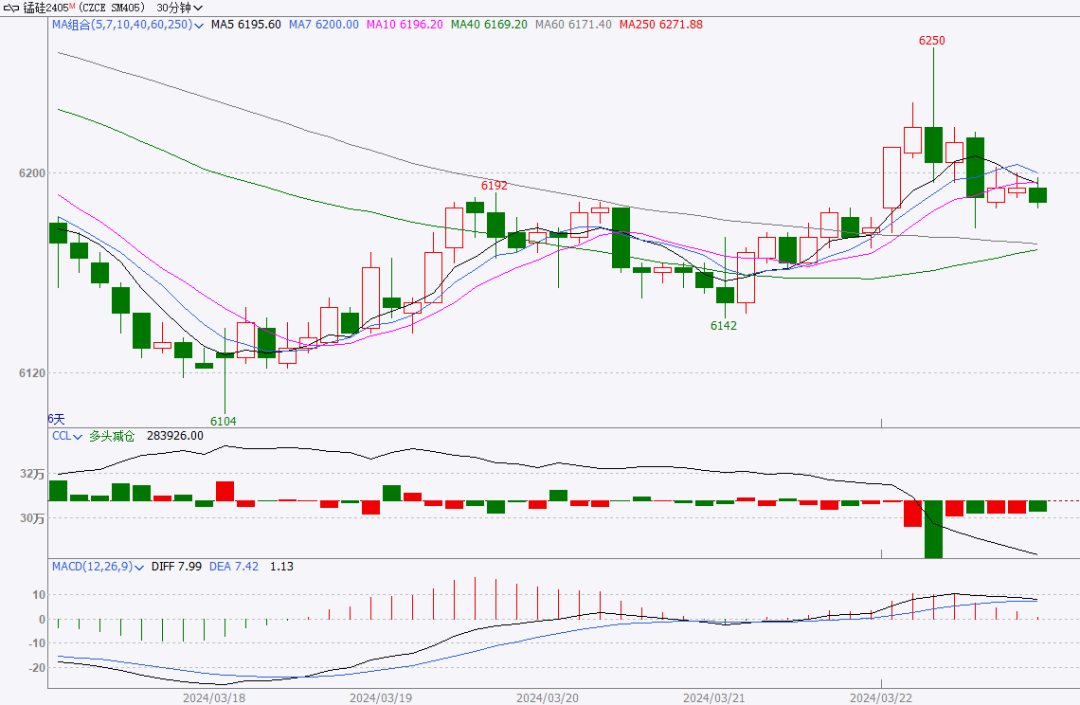Click the 6200 price axis label
1080x705 pixels.
pyautogui.click(x=32, y=173)
